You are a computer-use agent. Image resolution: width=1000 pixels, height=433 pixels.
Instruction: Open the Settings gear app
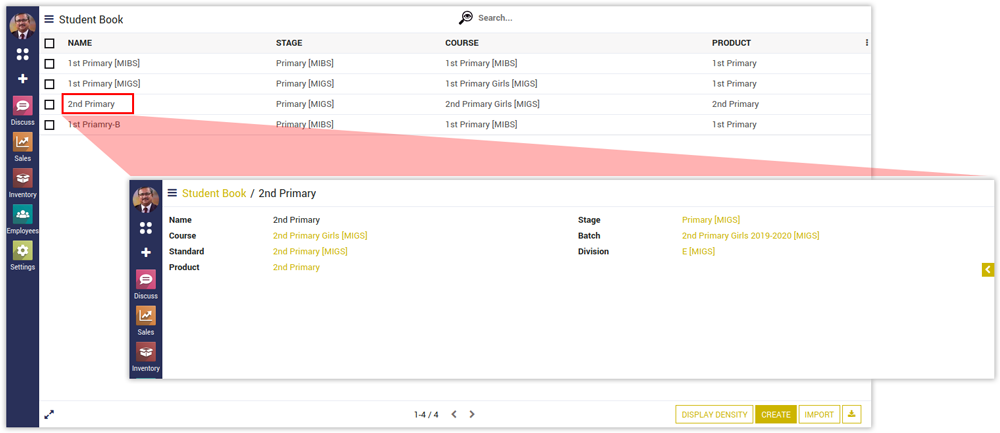coord(22,251)
